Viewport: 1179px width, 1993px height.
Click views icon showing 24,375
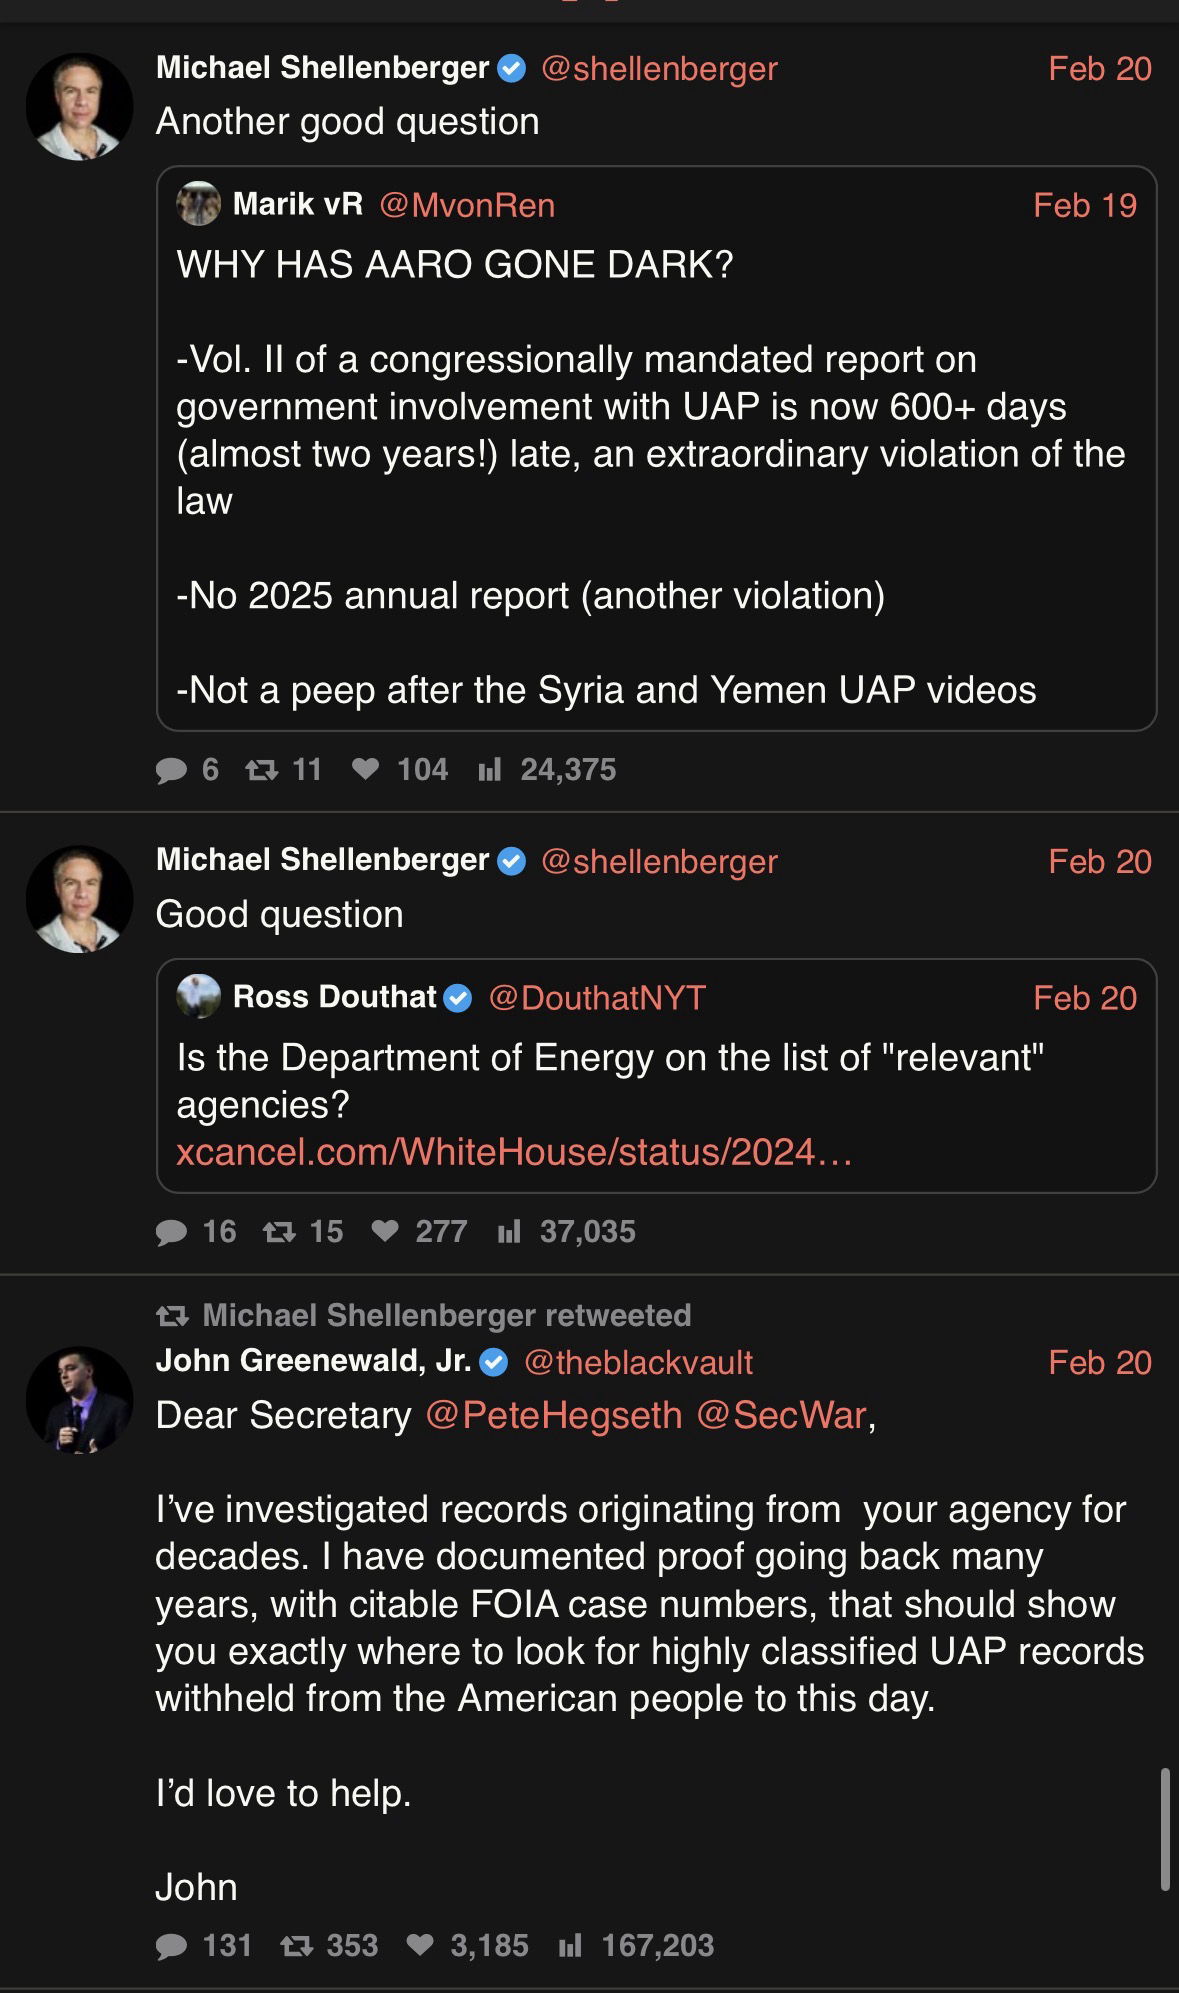pyautogui.click(x=489, y=770)
